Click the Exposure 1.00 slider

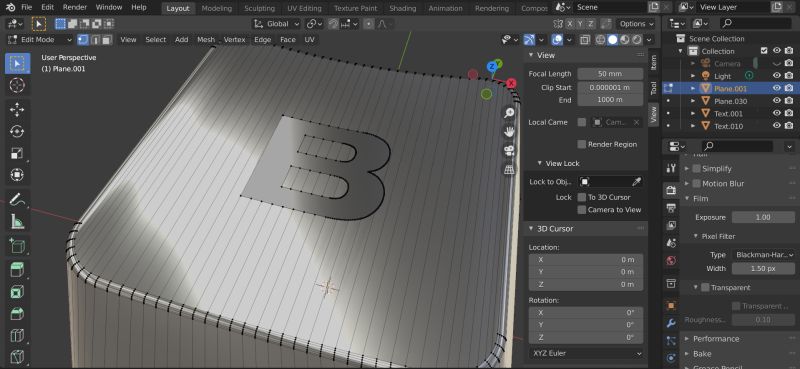pyautogui.click(x=763, y=217)
